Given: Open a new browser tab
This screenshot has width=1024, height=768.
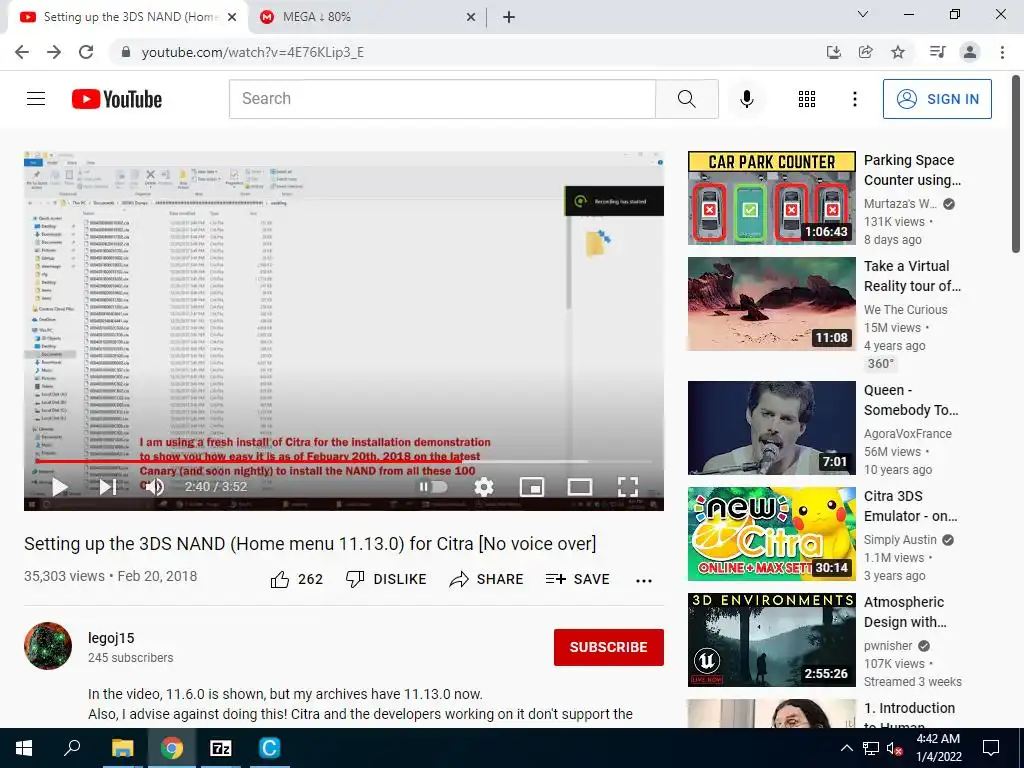Looking at the screenshot, I should tap(509, 18).
